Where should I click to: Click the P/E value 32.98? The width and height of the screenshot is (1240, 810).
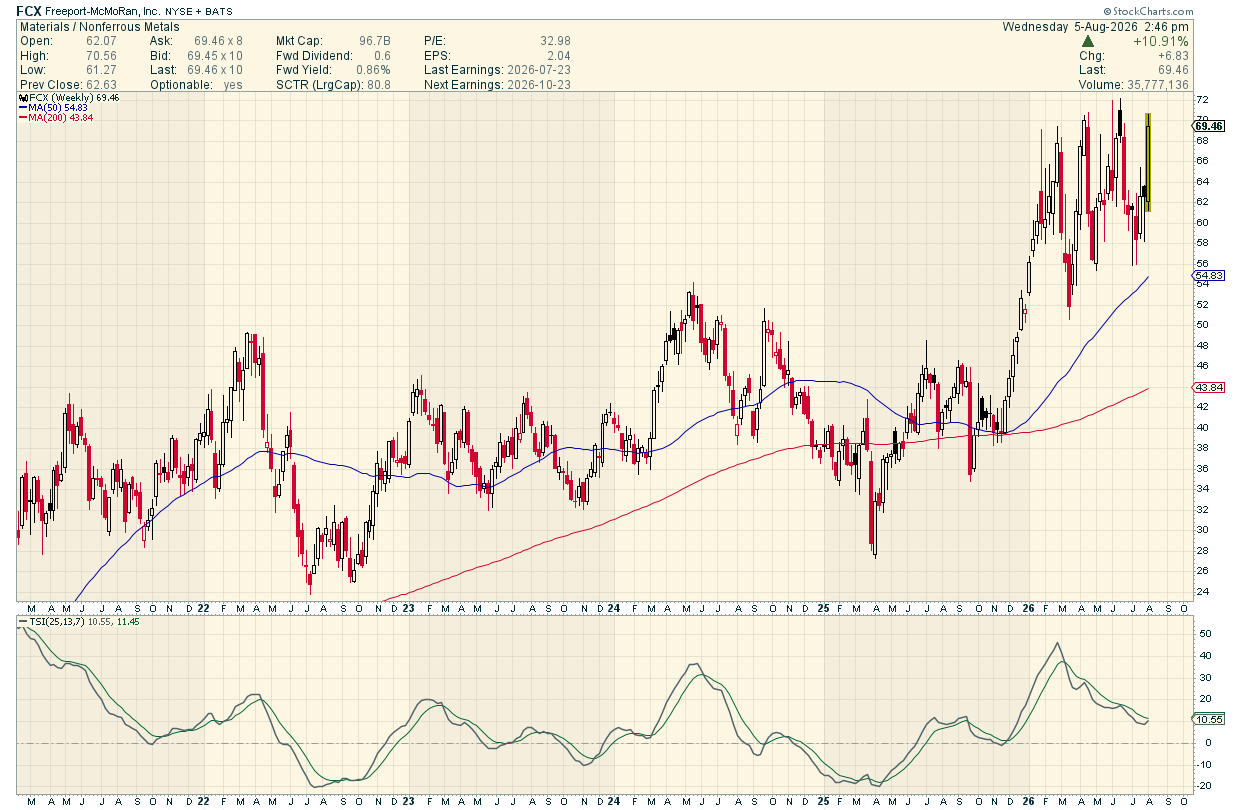(x=554, y=41)
